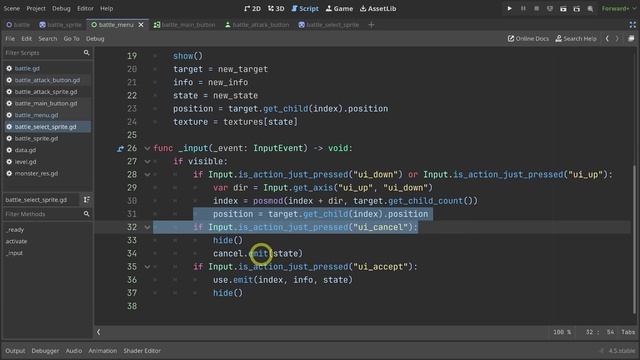Focus the Filter Scripts field
The width and height of the screenshot is (640, 360).
click(47, 53)
